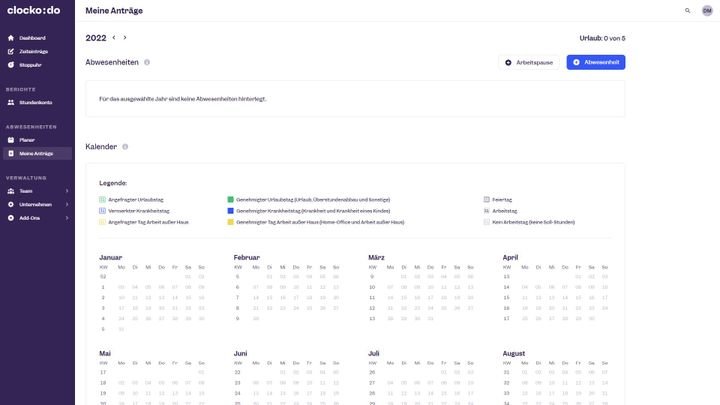Show info icon next to Abwesenheiten
The height and width of the screenshot is (405, 720).
(x=147, y=62)
